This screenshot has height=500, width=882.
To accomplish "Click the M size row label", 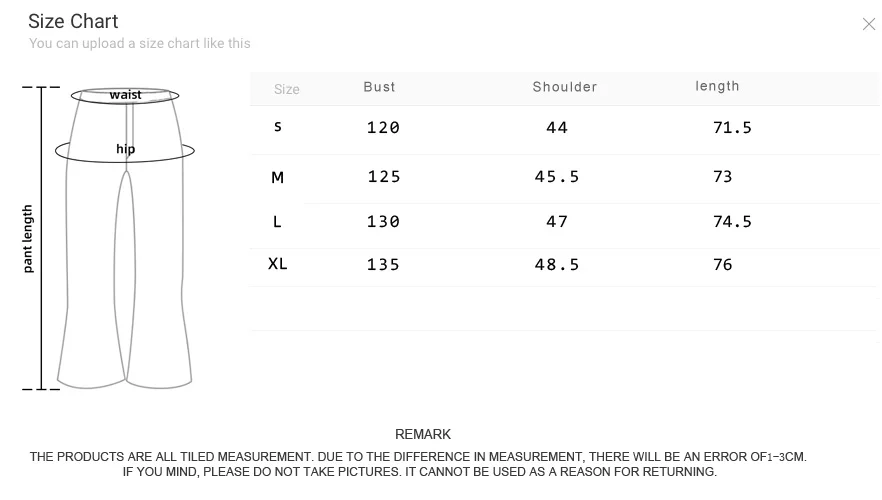I will point(277,178).
